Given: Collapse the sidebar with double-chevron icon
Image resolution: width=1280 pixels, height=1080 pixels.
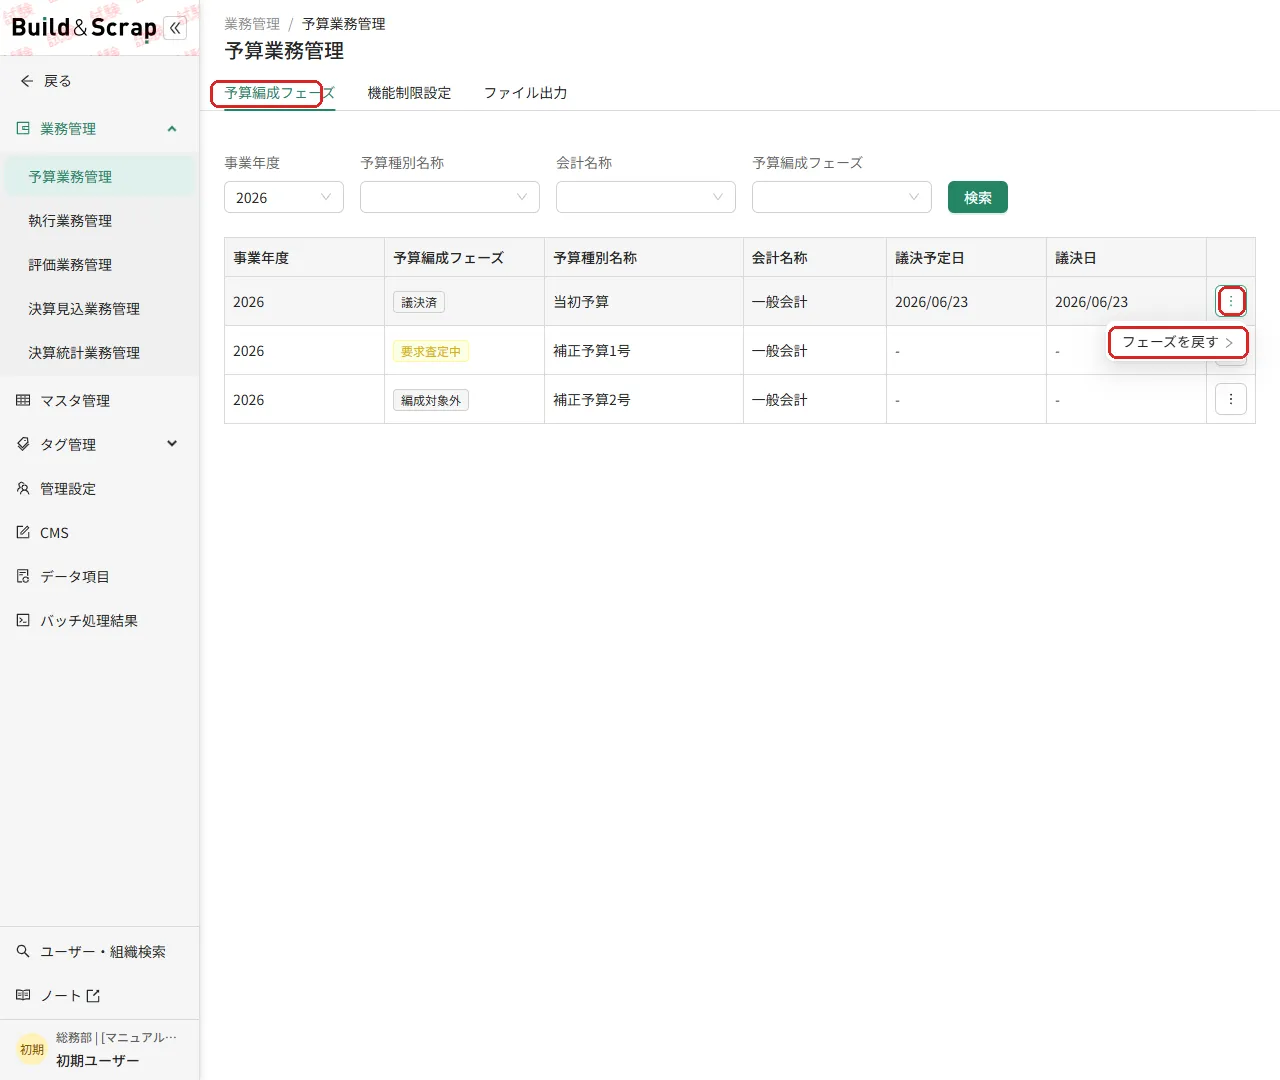Looking at the screenshot, I should click(175, 28).
